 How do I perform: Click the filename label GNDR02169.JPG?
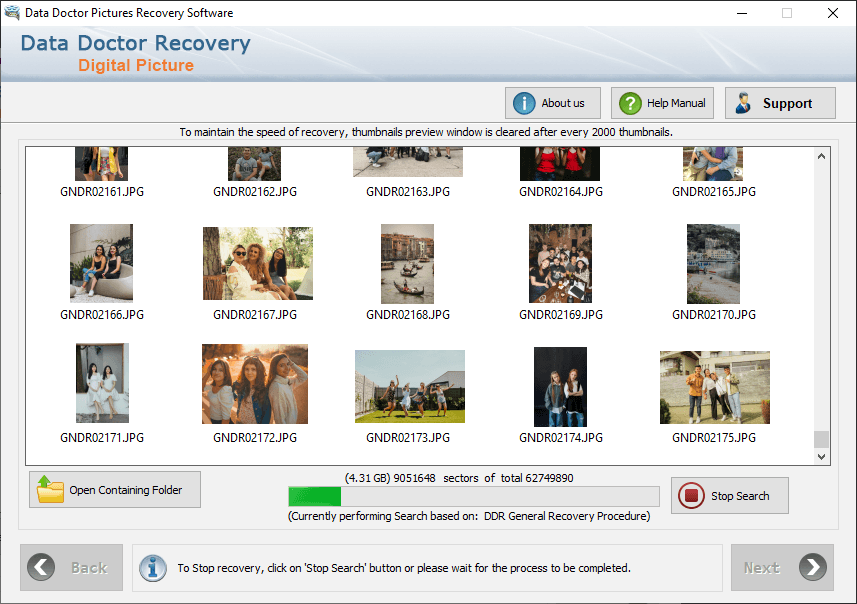(x=561, y=315)
